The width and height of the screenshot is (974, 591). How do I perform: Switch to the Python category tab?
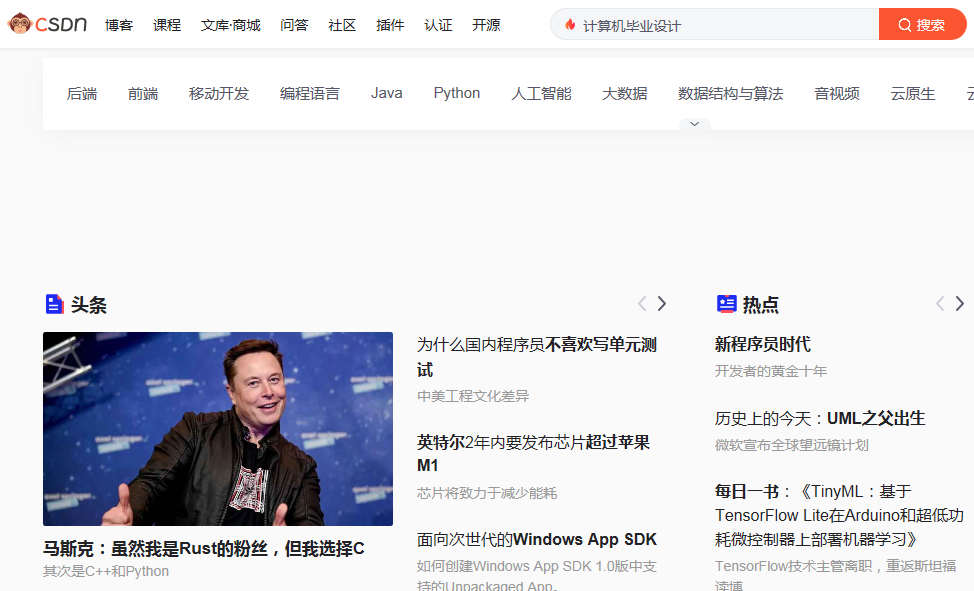coord(457,92)
